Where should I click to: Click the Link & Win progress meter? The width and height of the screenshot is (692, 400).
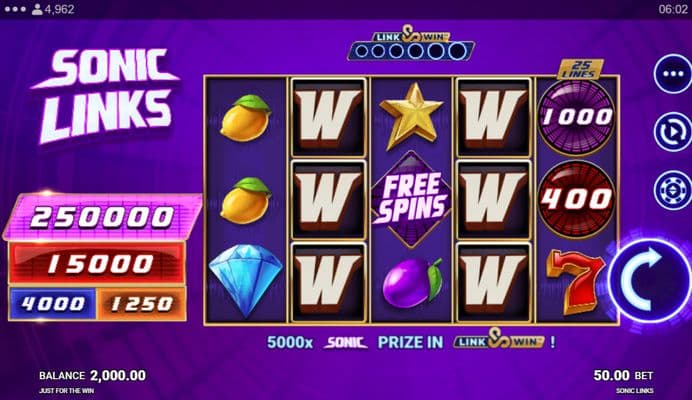click(x=411, y=44)
